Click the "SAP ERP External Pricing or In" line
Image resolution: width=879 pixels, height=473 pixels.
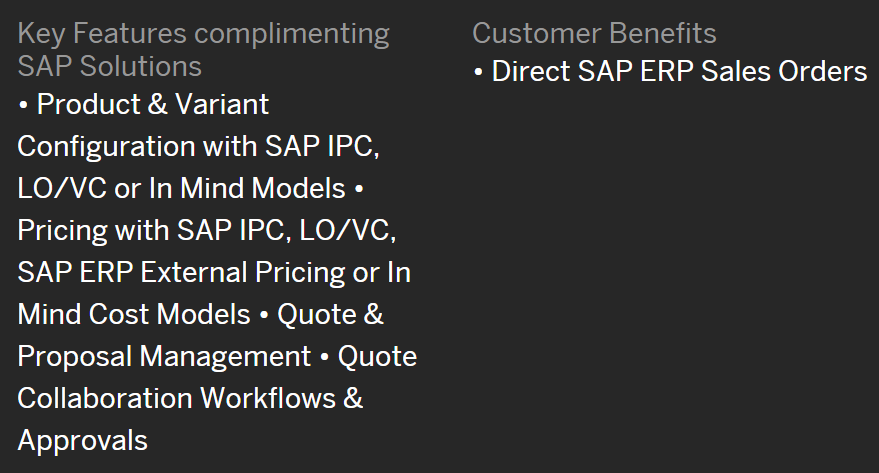[x=214, y=272]
